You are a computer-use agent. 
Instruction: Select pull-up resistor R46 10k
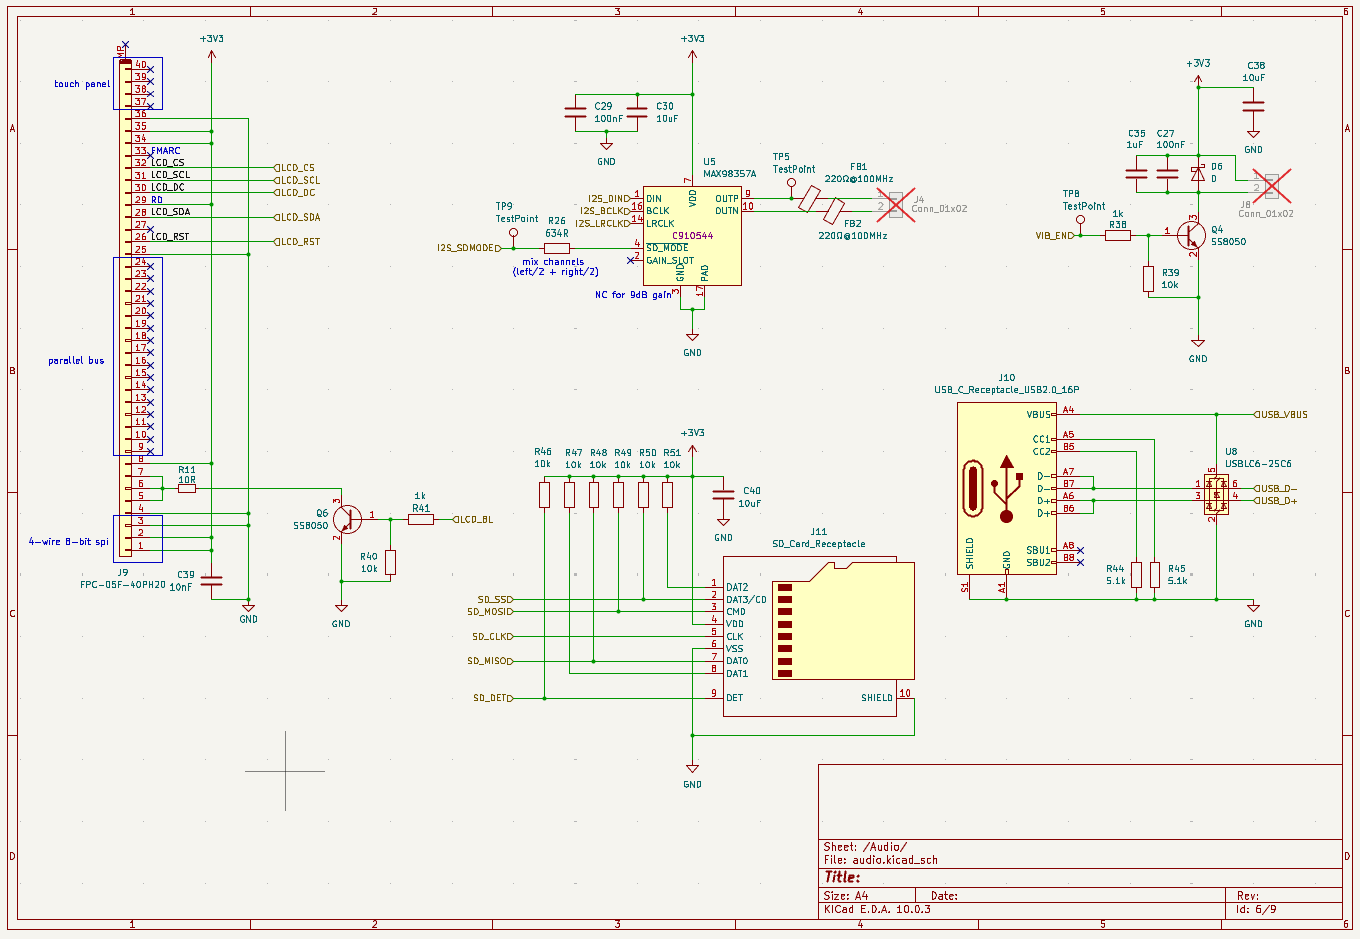(x=544, y=495)
